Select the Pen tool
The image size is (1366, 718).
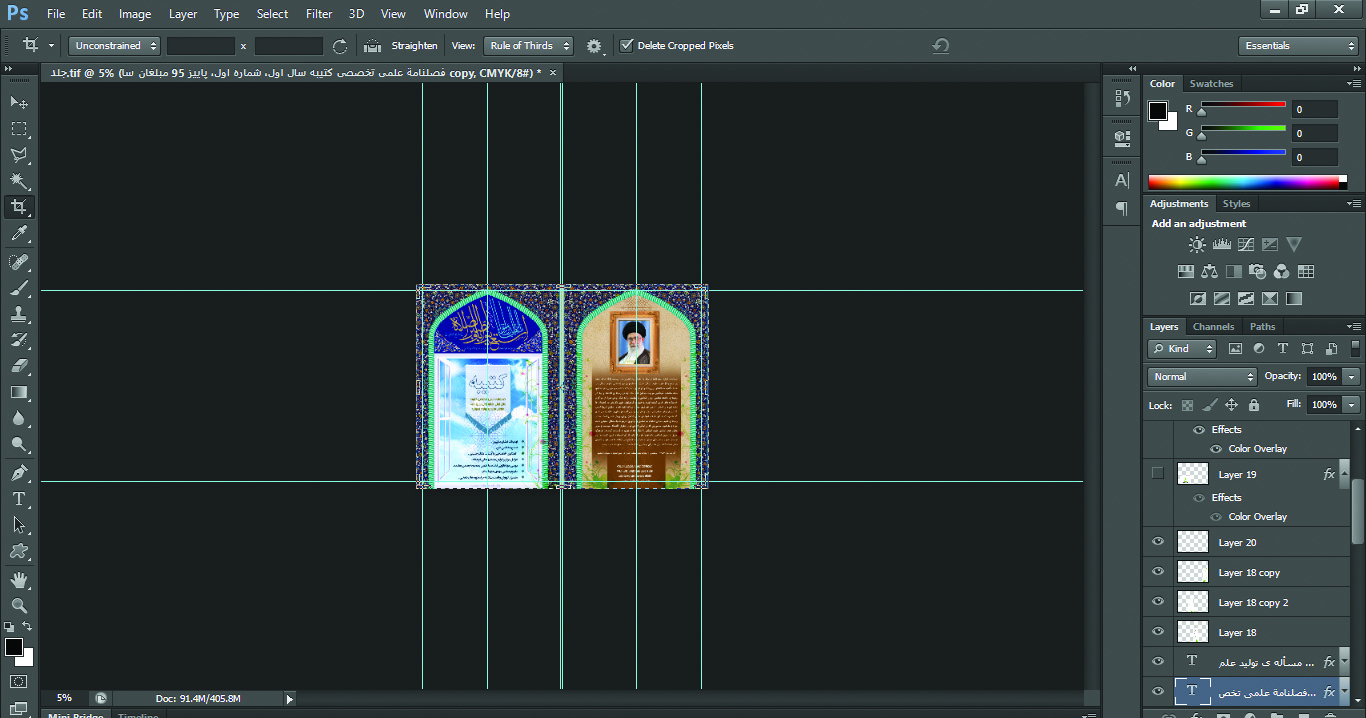(x=19, y=472)
